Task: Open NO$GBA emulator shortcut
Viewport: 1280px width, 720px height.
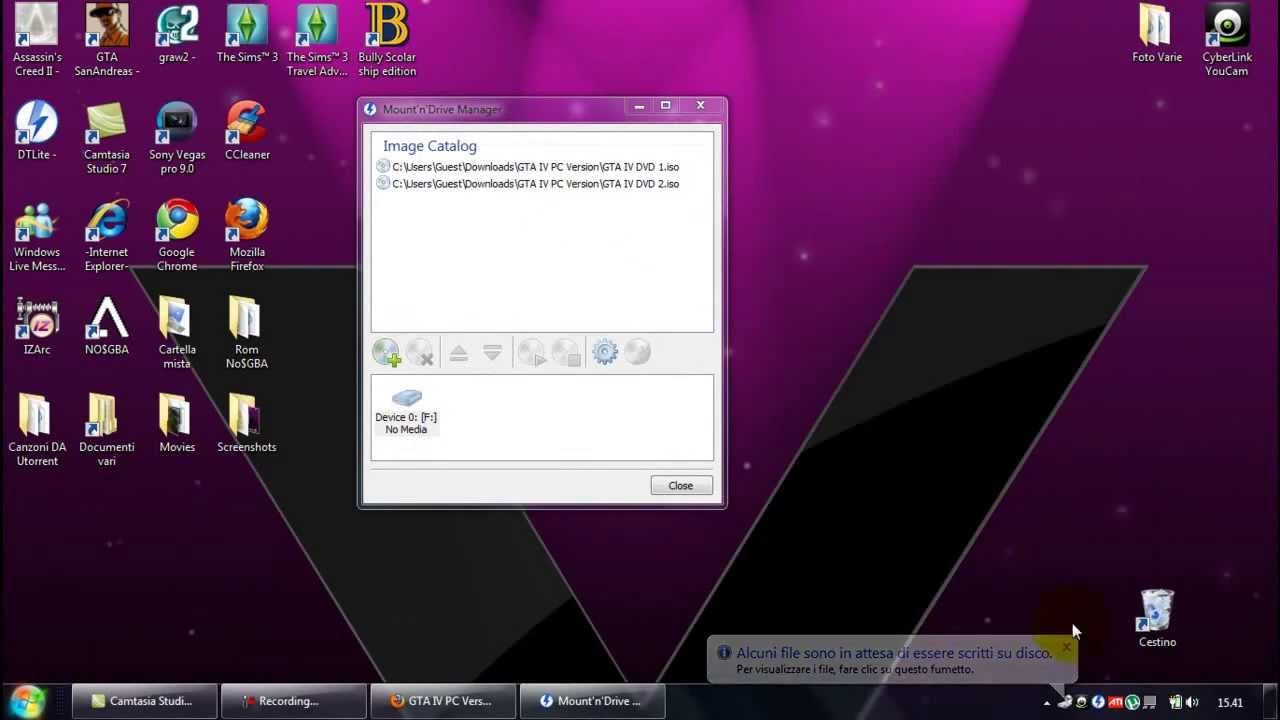Action: 107,326
